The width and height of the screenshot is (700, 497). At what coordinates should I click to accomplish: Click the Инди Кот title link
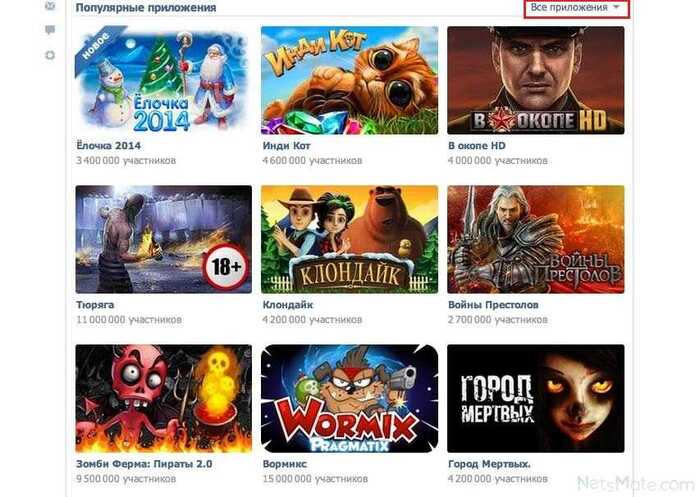point(286,146)
